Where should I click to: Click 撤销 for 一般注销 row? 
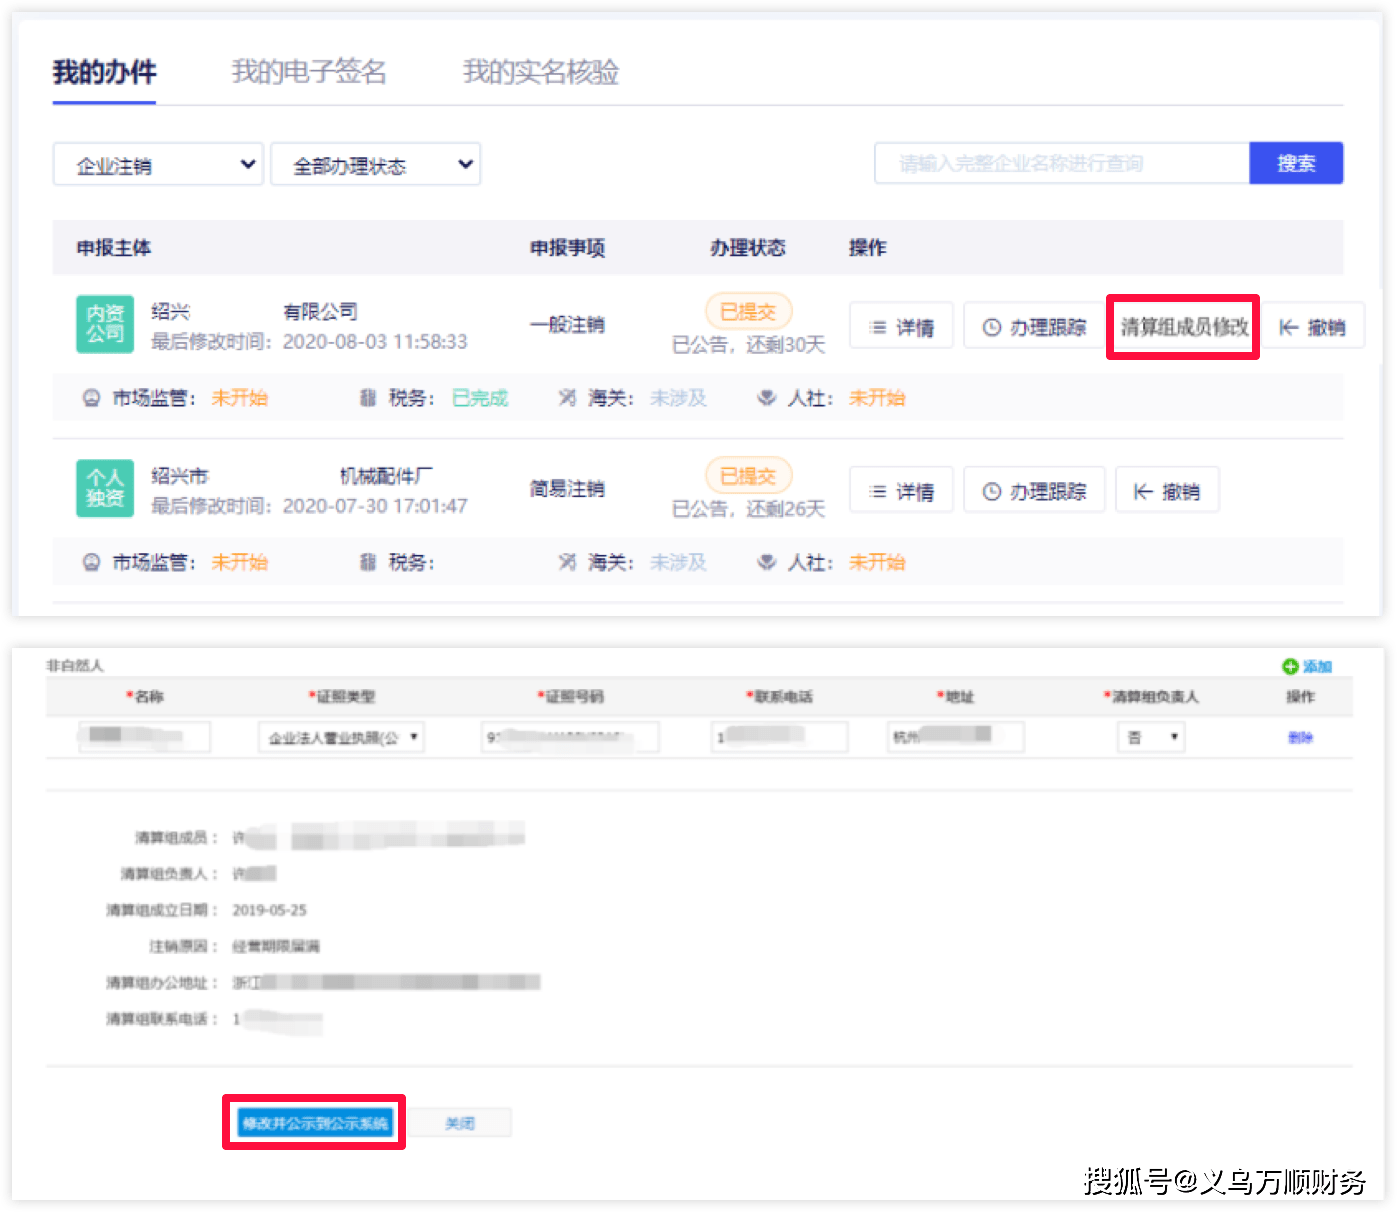[1313, 326]
